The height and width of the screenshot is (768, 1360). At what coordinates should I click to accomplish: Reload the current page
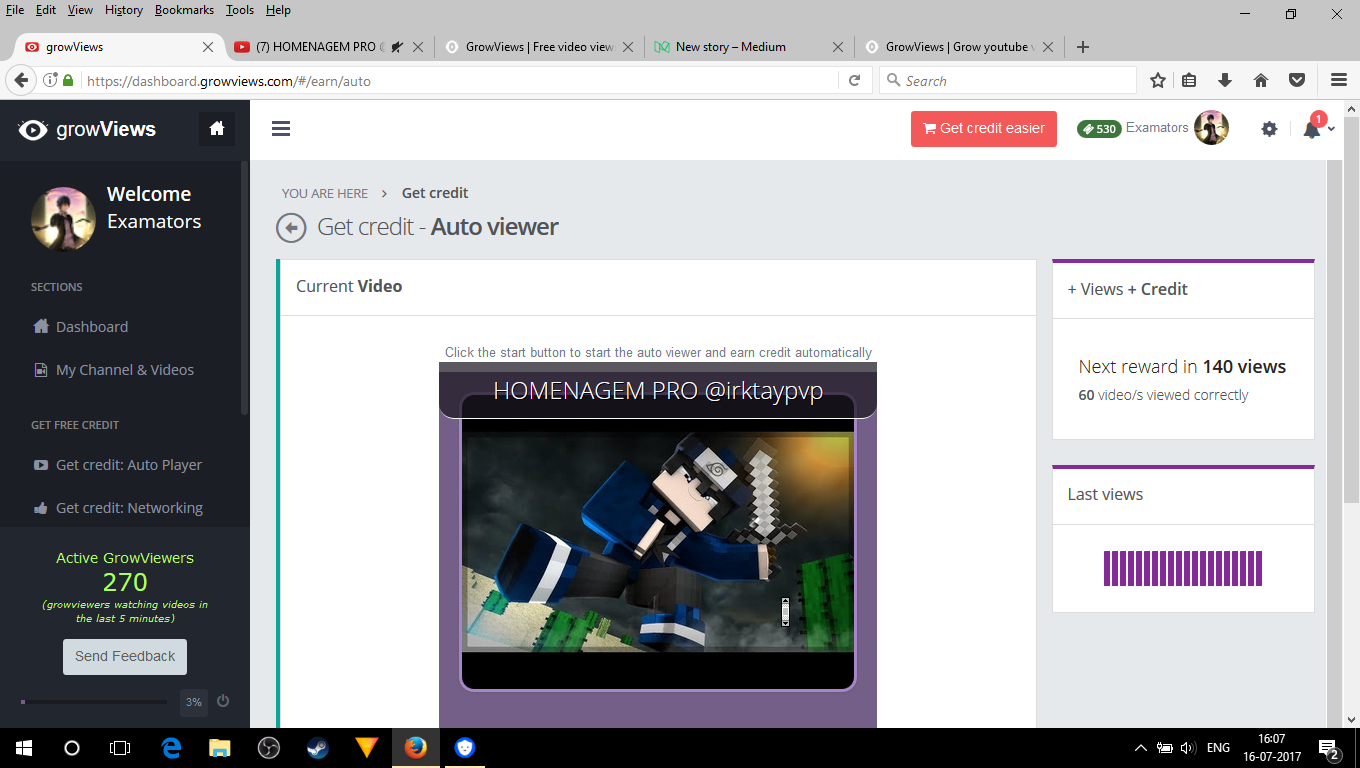(x=854, y=81)
